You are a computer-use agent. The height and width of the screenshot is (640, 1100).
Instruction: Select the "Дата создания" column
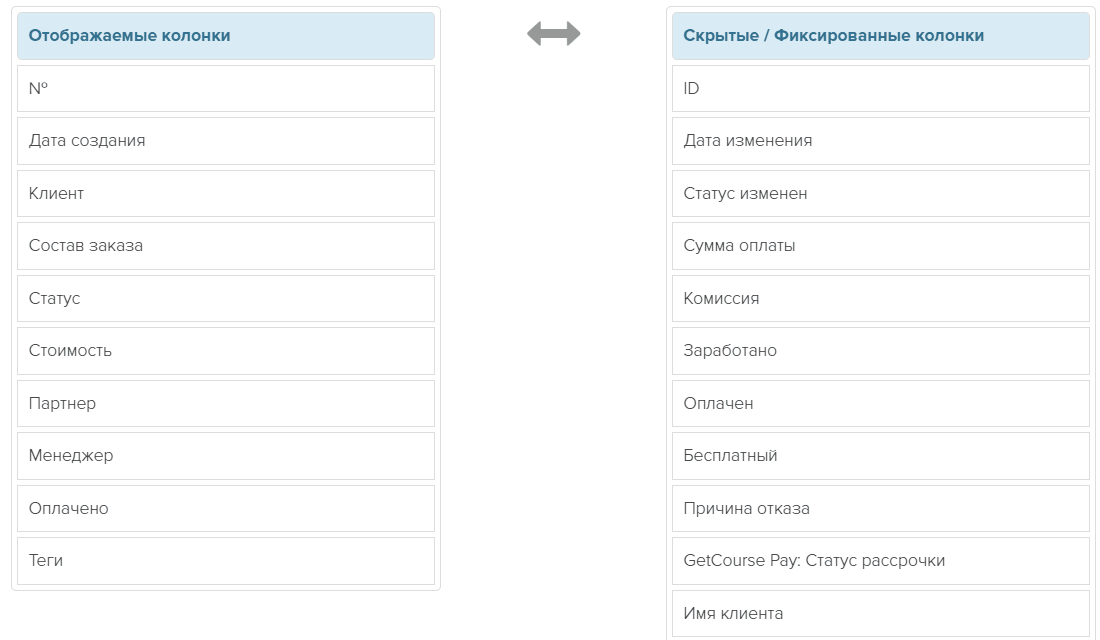tap(225, 140)
